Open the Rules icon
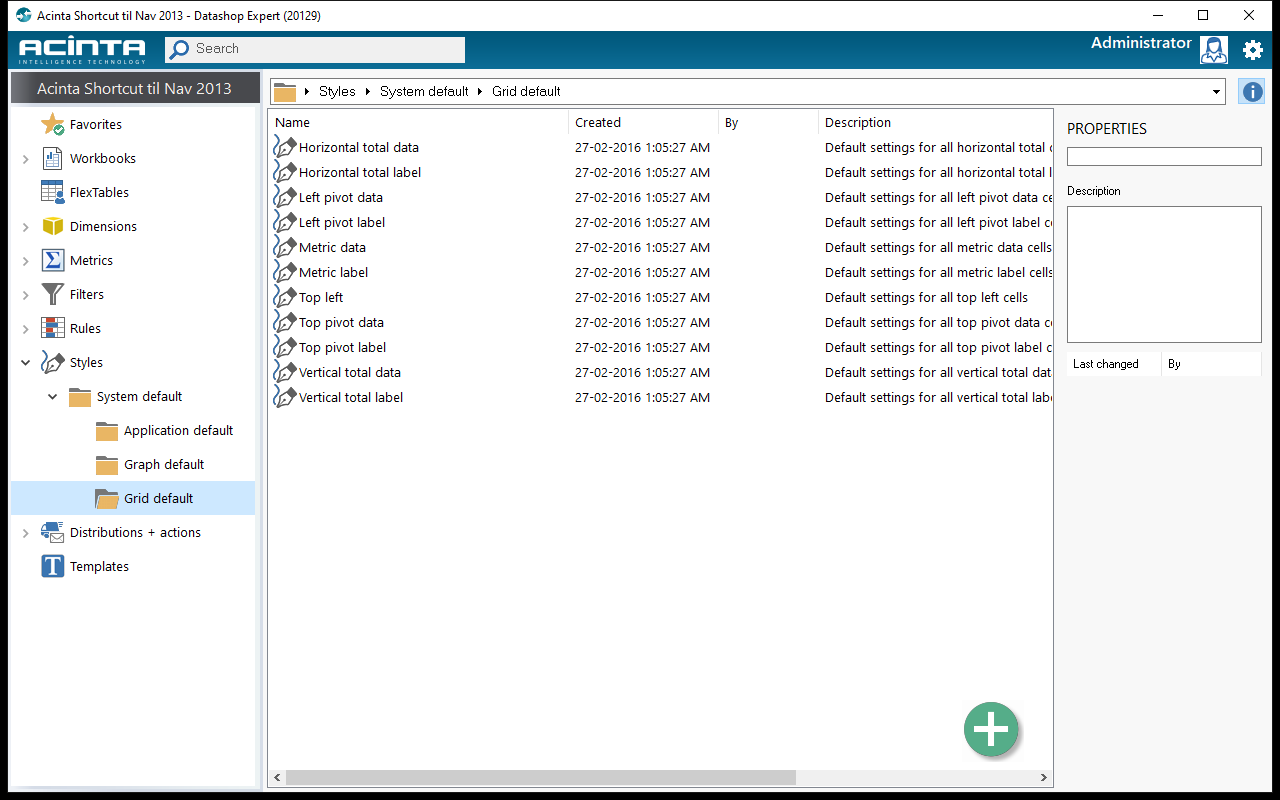 click(x=52, y=329)
